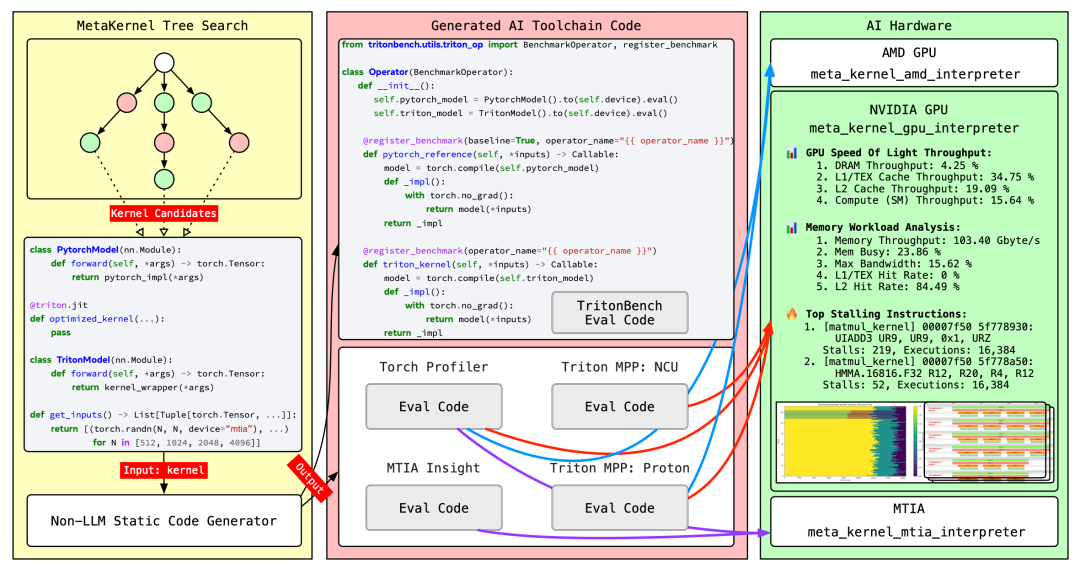
Task: Select Eval Code under Torch Profiler
Action: (x=426, y=406)
